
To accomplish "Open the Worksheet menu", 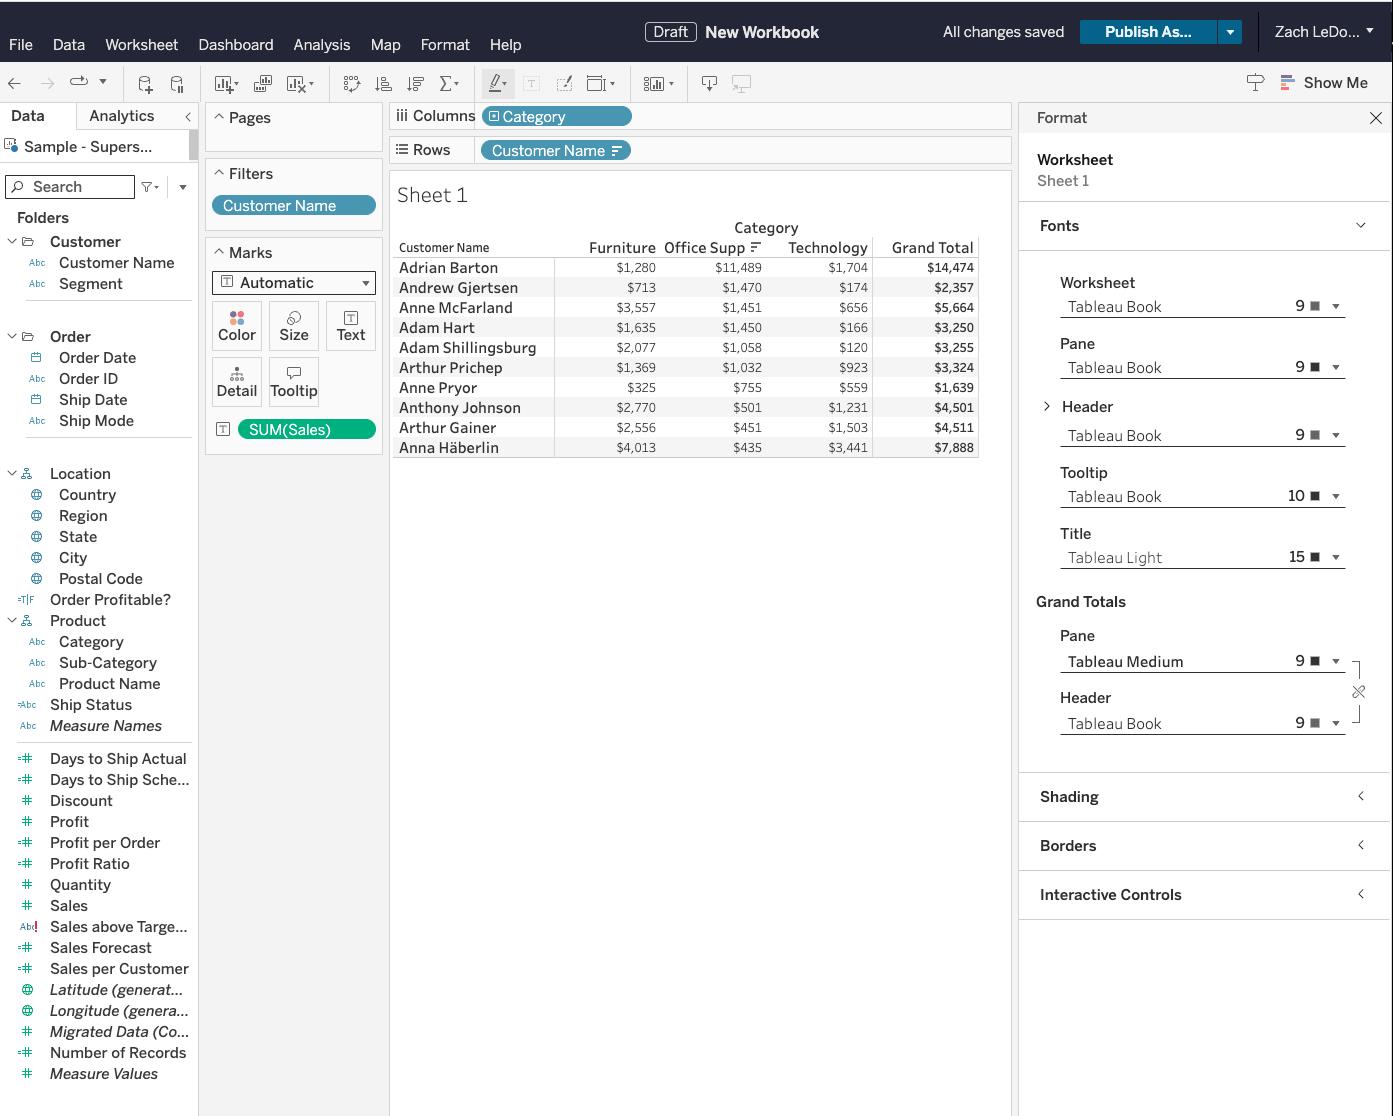I will click(x=141, y=44).
